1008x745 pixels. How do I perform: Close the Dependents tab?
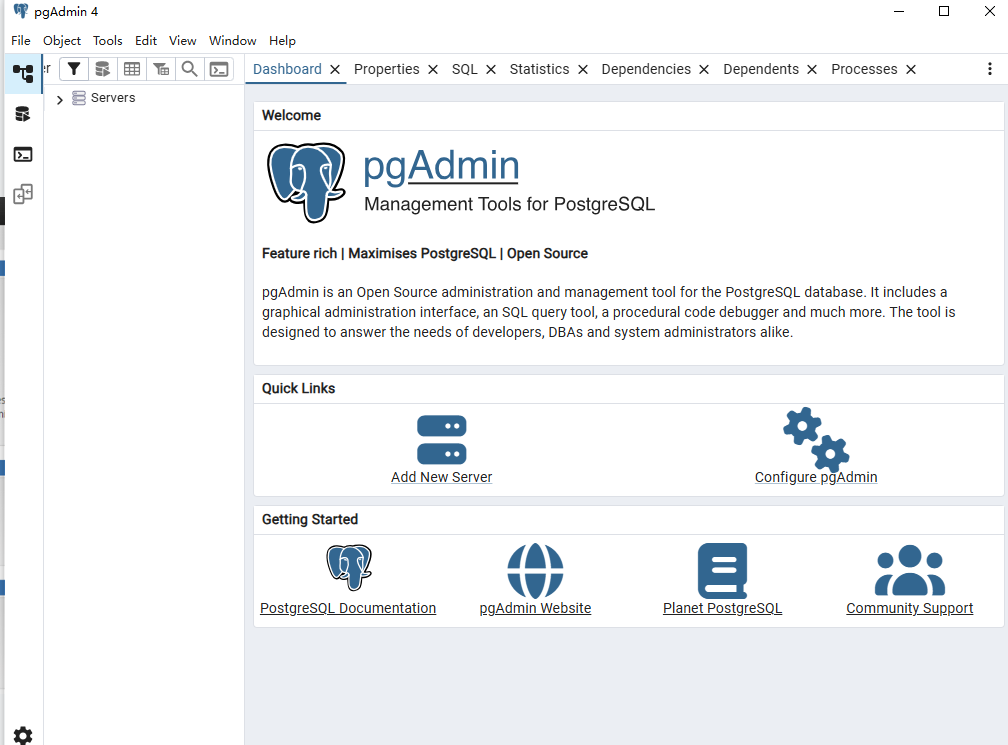tap(812, 69)
